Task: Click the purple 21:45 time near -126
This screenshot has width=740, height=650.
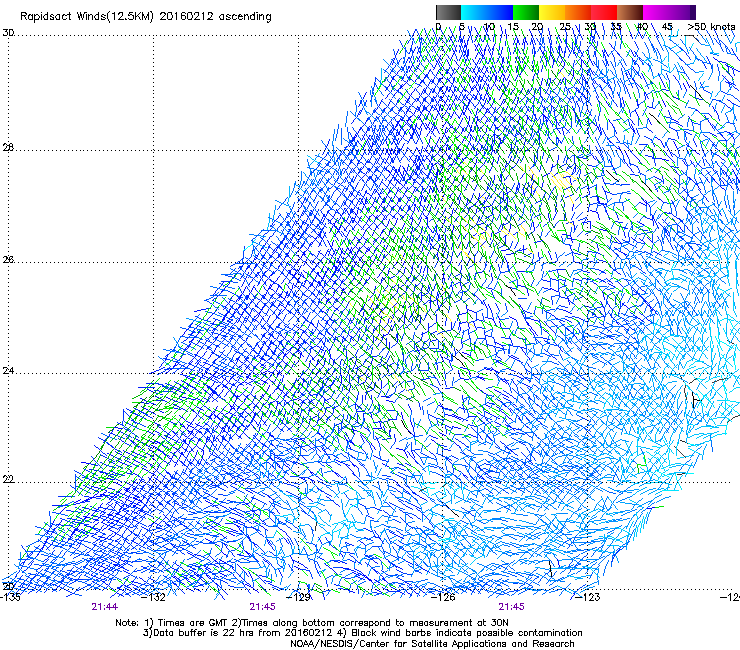Action: (512, 607)
